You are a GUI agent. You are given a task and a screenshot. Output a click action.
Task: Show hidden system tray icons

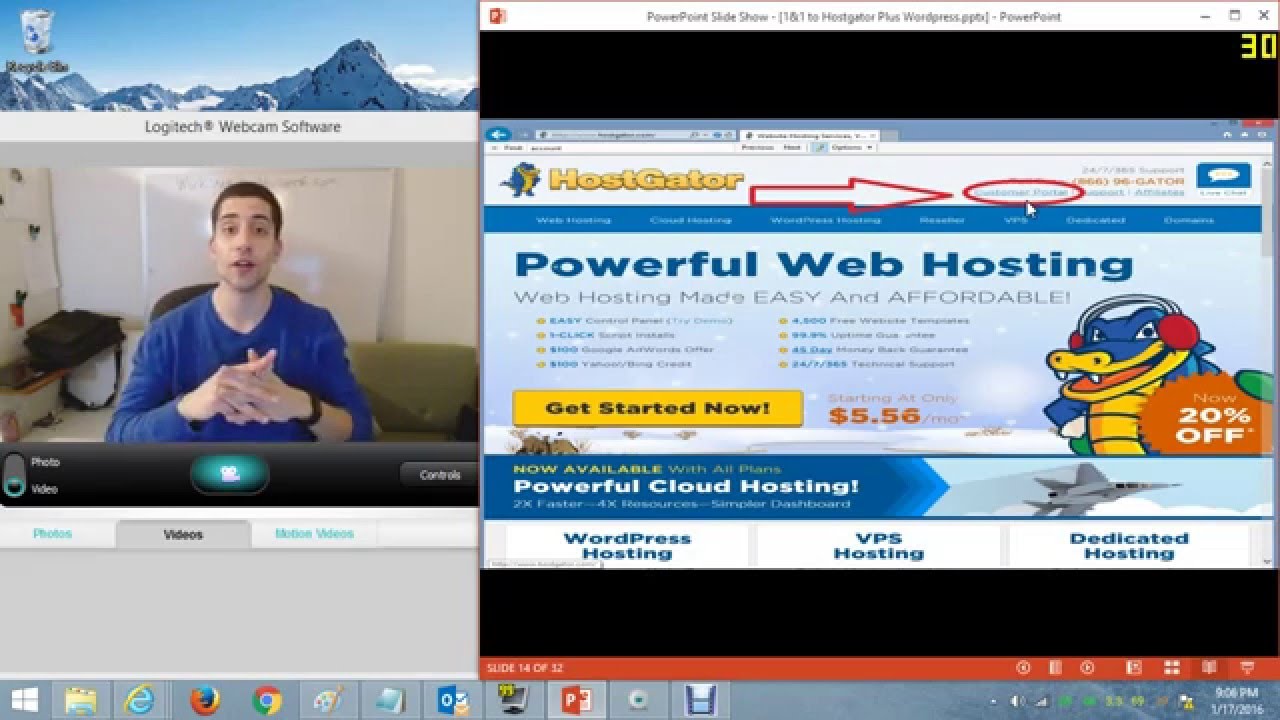(992, 700)
